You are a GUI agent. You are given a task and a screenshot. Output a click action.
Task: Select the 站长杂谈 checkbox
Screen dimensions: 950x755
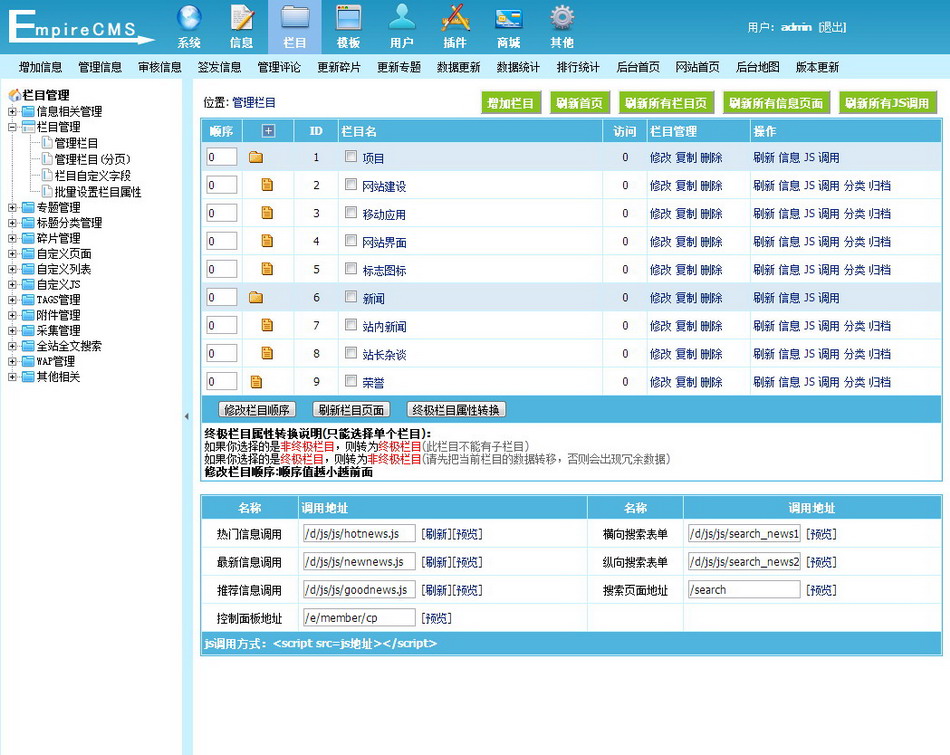351,353
